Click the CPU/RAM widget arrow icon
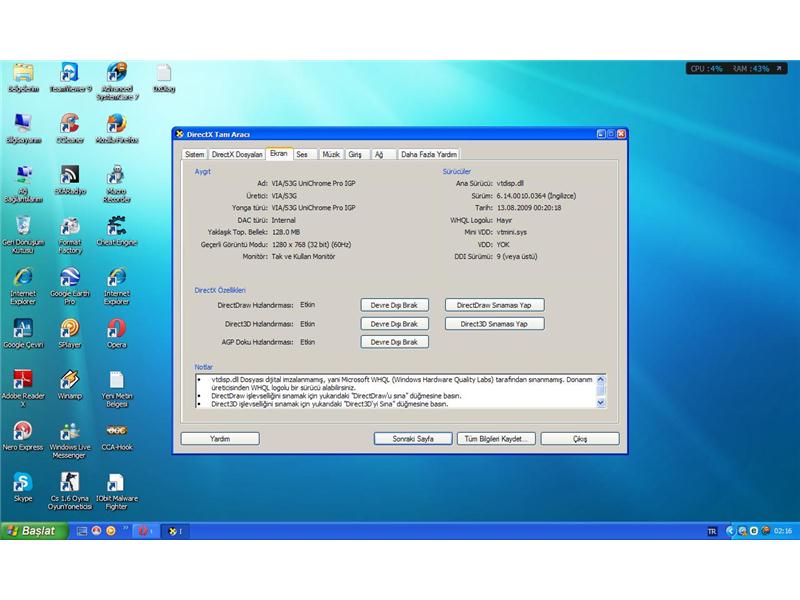The height and width of the screenshot is (600, 800). click(779, 68)
